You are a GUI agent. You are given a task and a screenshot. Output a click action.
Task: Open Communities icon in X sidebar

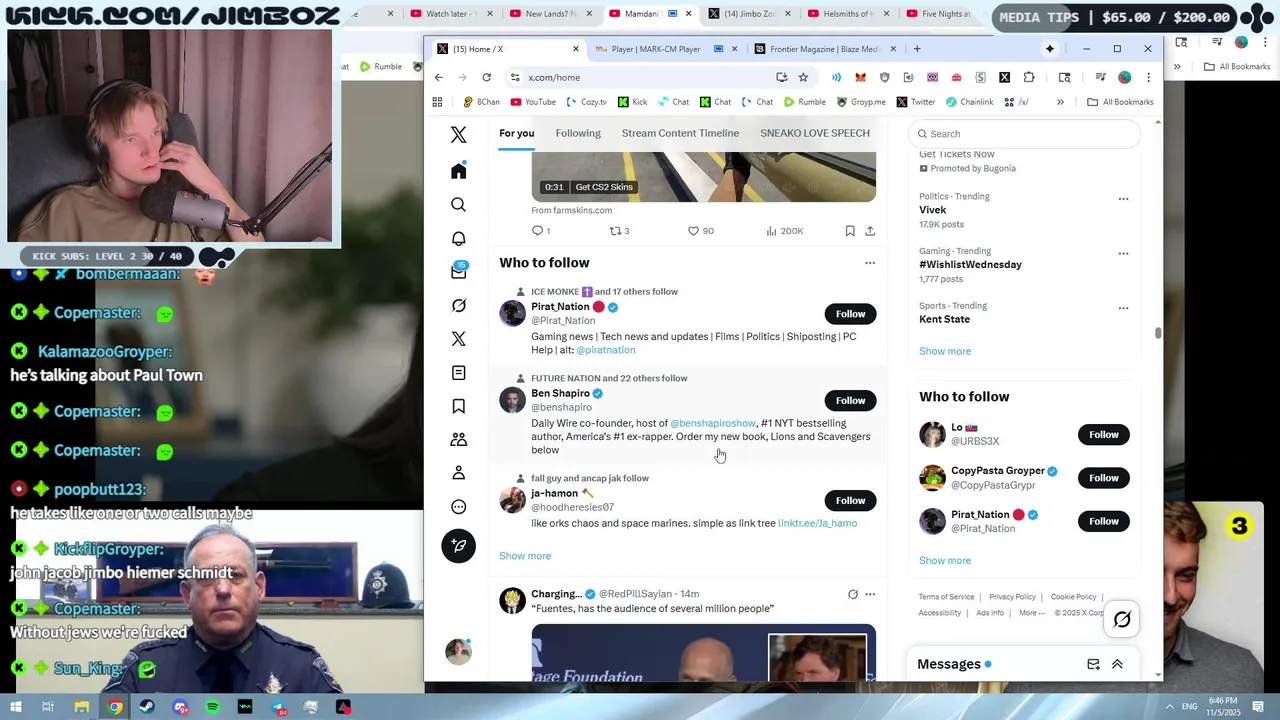(x=458, y=439)
